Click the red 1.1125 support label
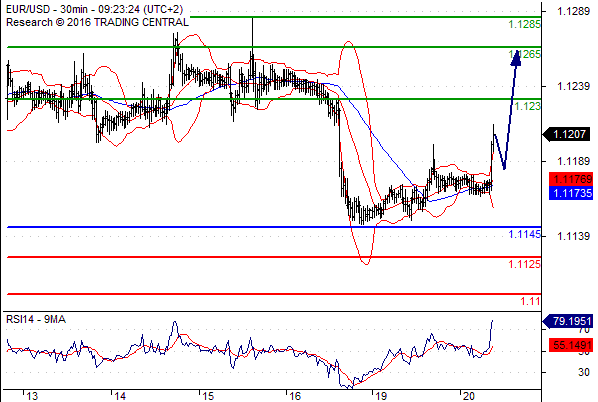The image size is (598, 402). [x=524, y=264]
